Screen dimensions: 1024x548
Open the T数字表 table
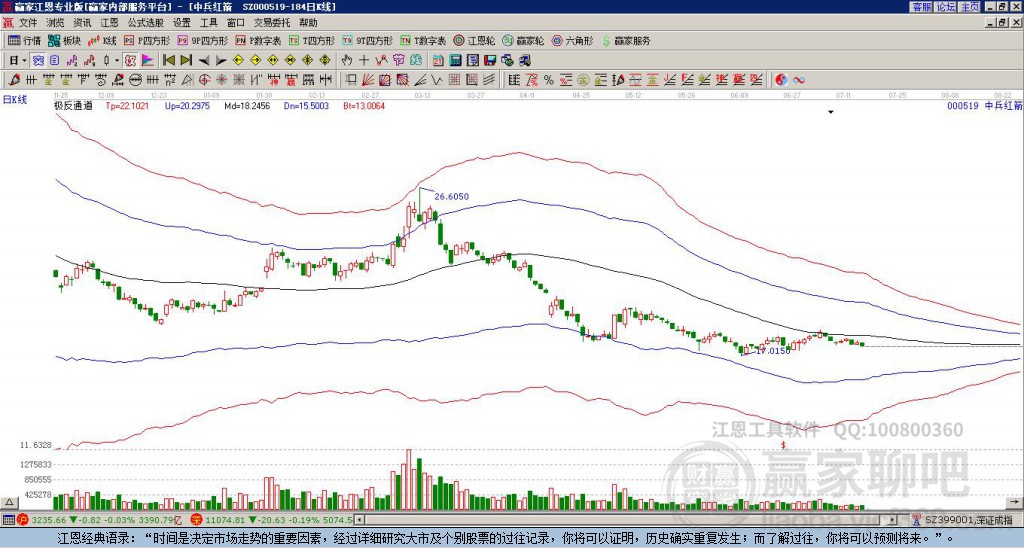423,41
